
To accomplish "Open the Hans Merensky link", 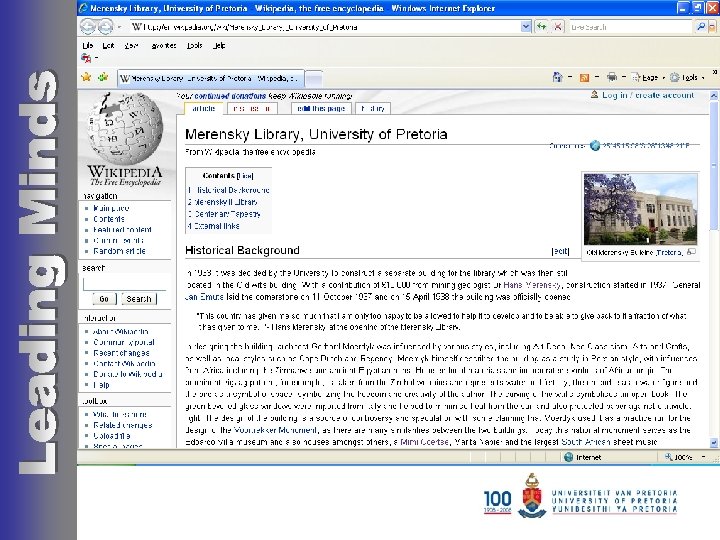I will 532,285.
